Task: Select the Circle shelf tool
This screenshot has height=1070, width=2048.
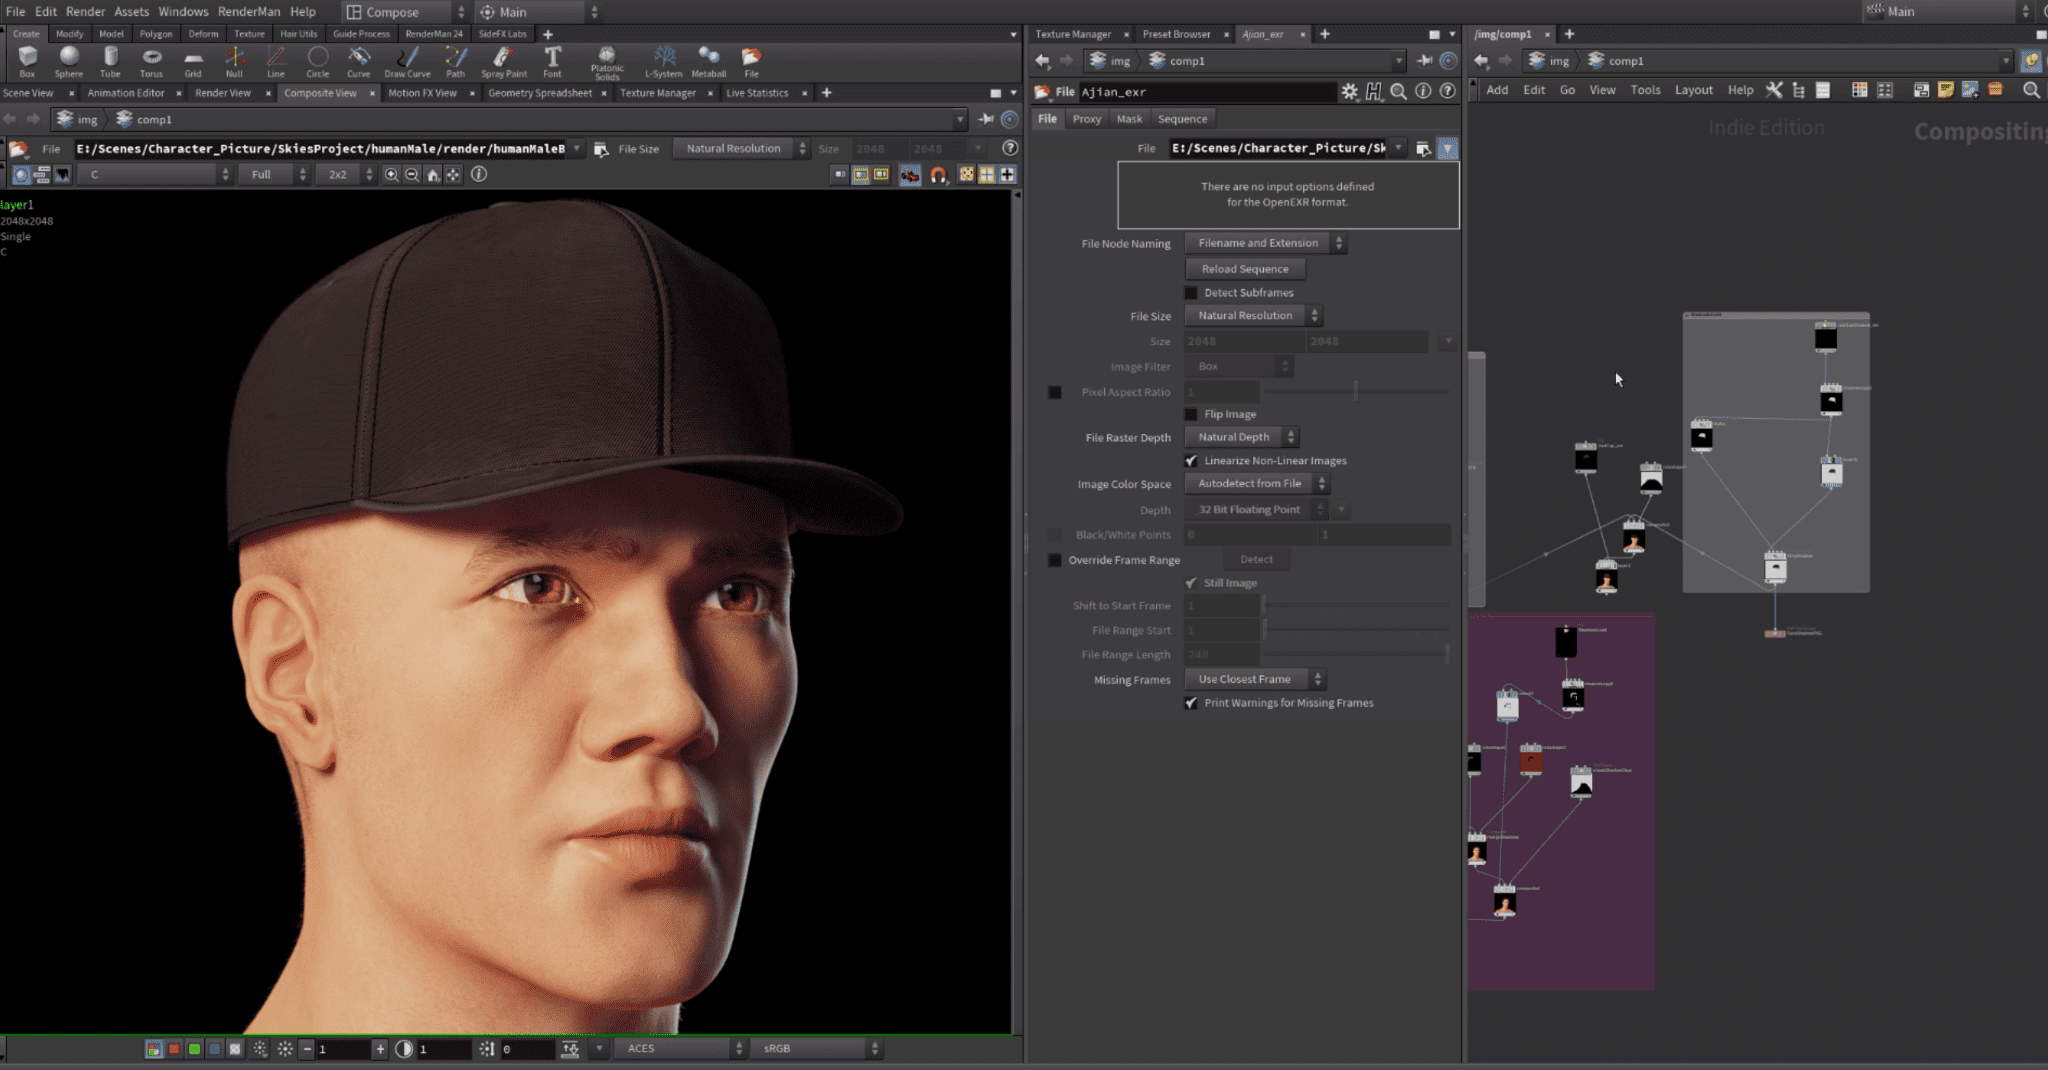Action: [318, 62]
